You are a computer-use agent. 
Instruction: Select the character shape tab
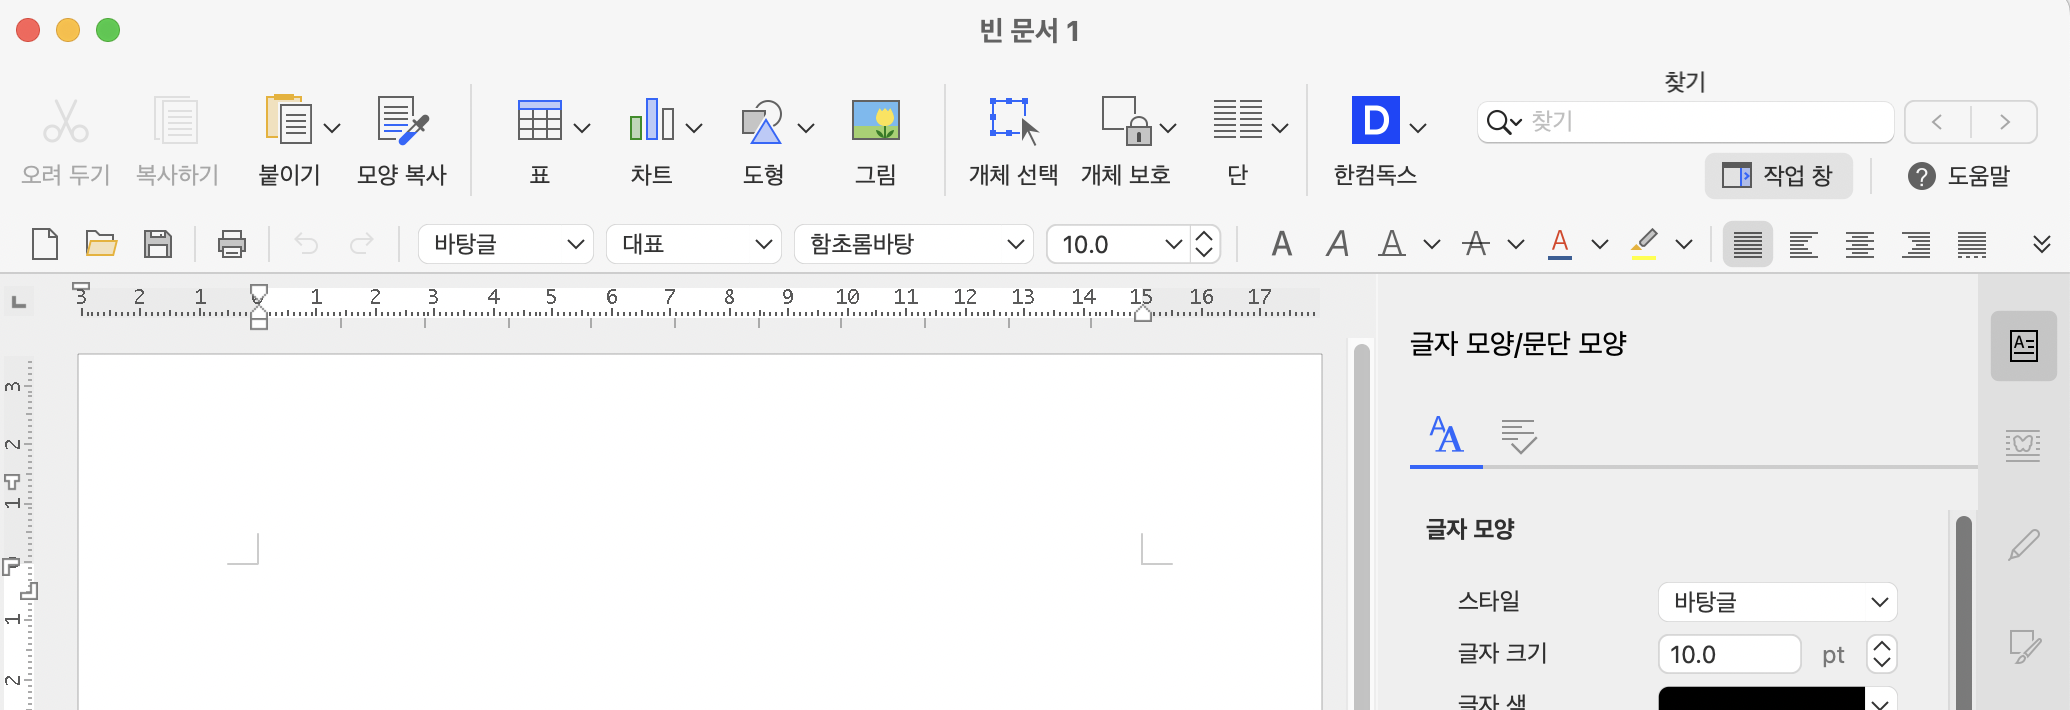tap(1446, 436)
